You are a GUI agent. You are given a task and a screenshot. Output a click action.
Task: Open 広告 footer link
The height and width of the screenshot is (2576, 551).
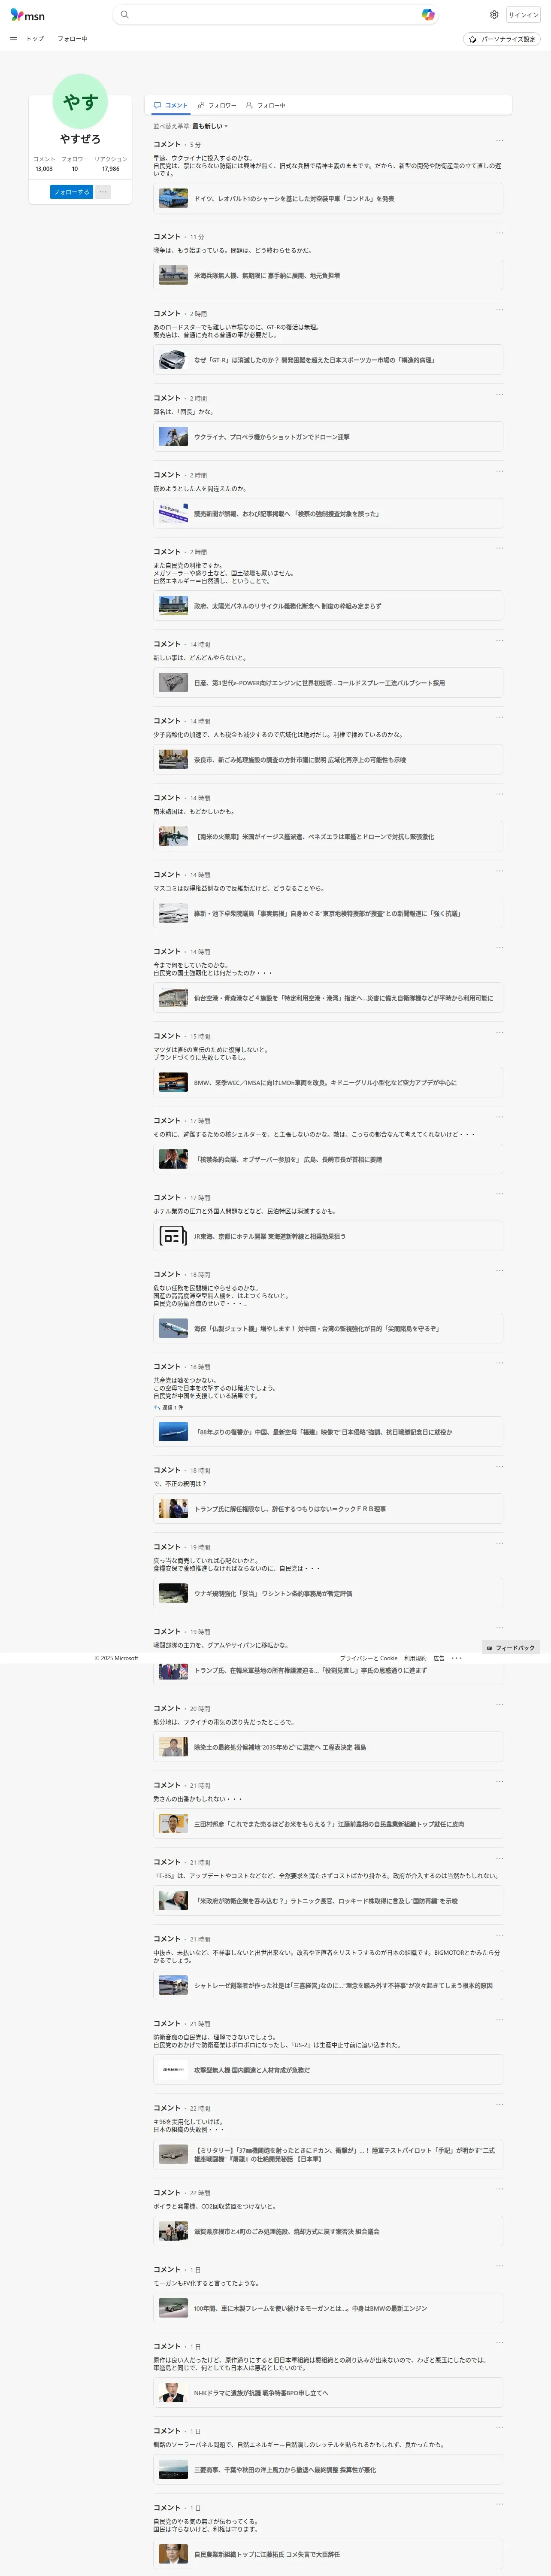pyautogui.click(x=438, y=1658)
